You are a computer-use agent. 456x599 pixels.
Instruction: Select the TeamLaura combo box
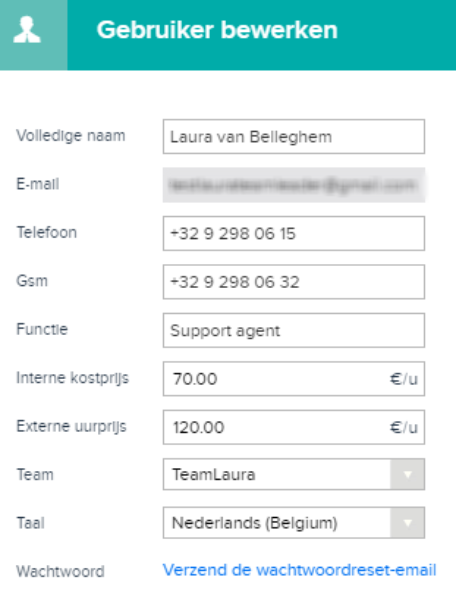point(294,474)
